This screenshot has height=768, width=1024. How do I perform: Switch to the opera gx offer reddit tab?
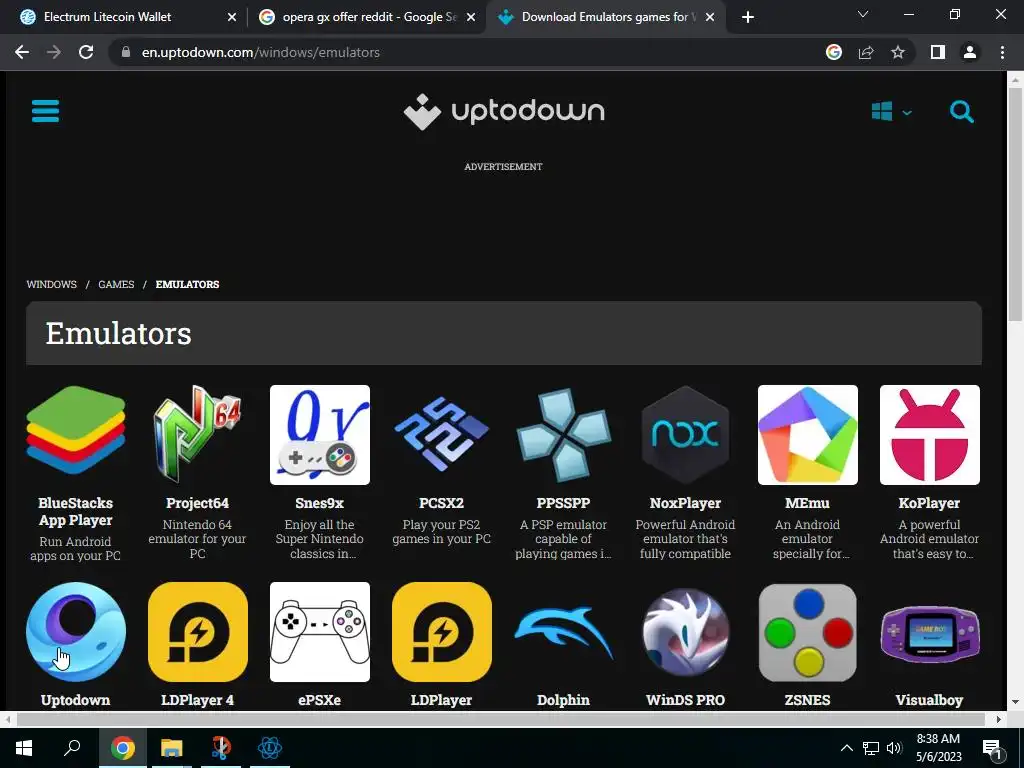point(369,17)
